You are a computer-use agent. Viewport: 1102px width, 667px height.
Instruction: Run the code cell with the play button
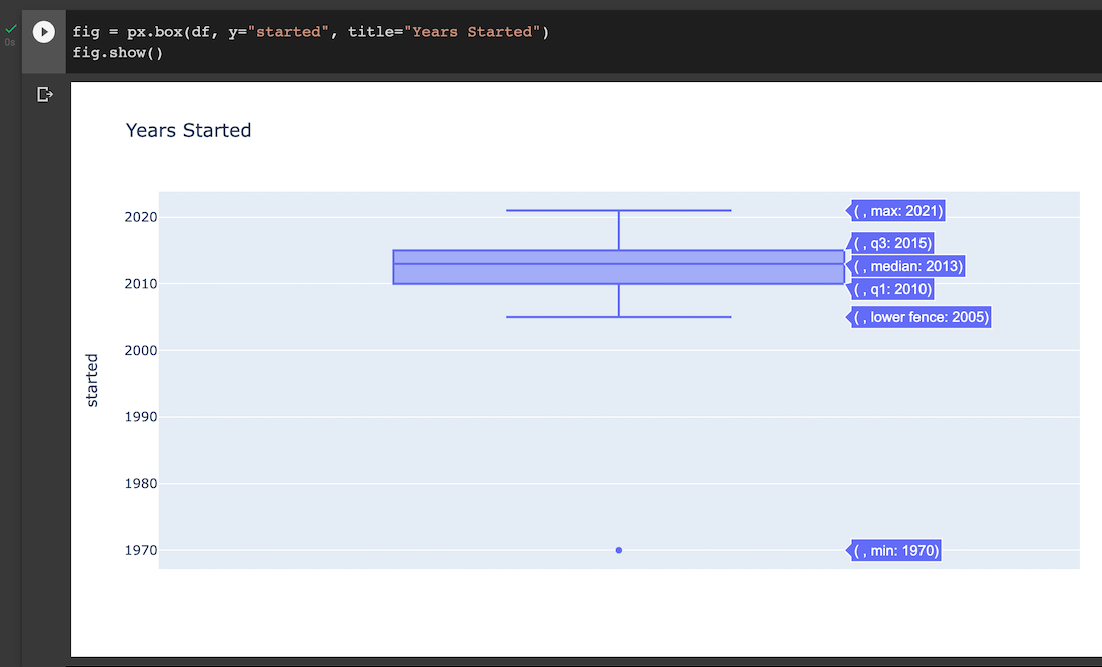point(43,31)
